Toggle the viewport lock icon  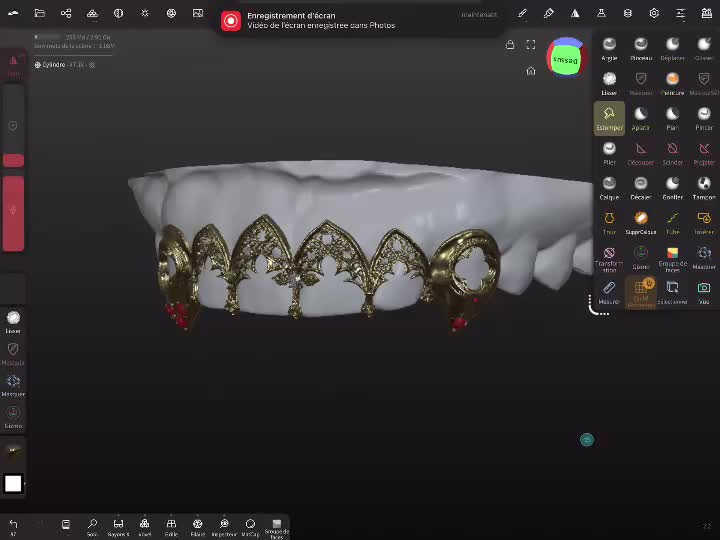tap(510, 45)
